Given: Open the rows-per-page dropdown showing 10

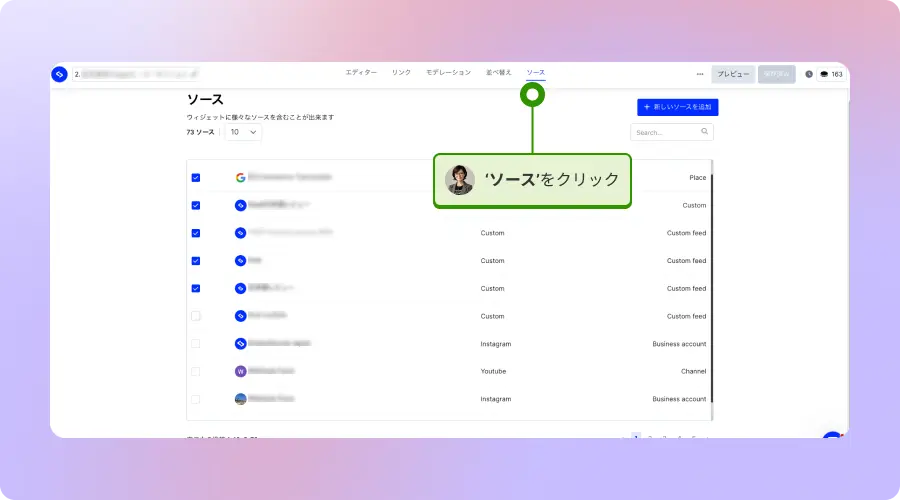Looking at the screenshot, I should 243,132.
